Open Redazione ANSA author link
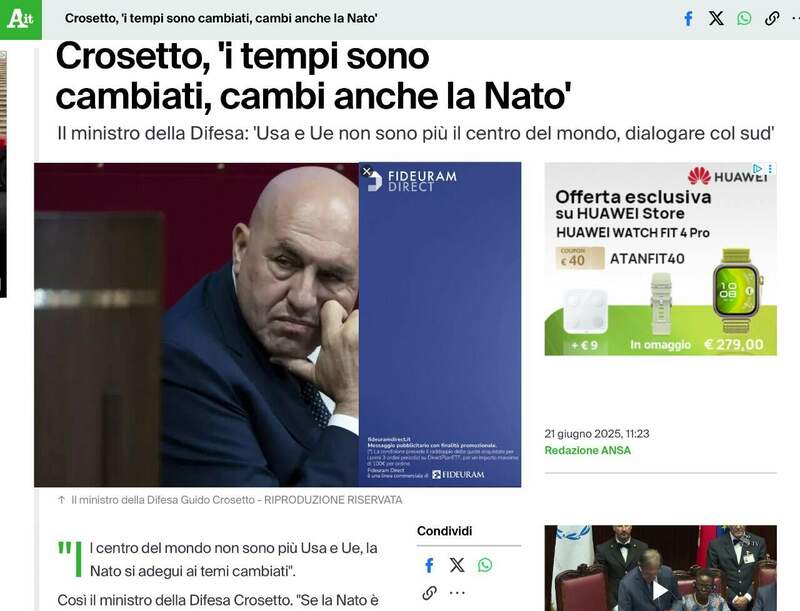Image resolution: width=800 pixels, height=611 pixels. tap(587, 450)
